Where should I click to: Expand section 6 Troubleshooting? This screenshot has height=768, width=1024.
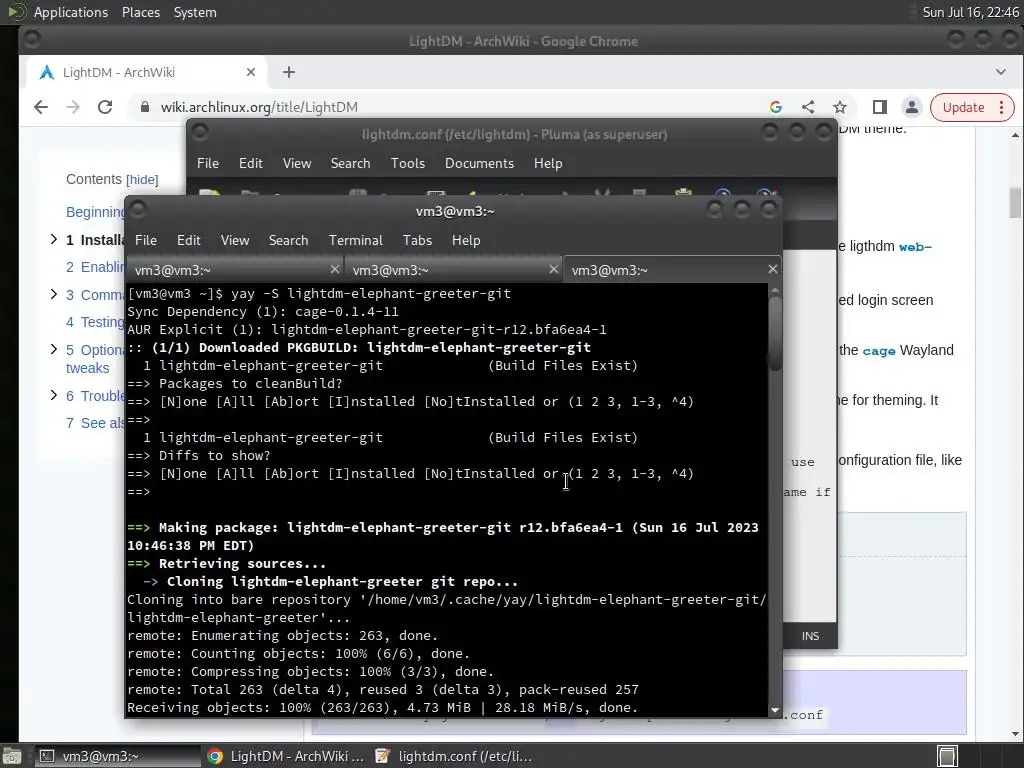tap(54, 395)
